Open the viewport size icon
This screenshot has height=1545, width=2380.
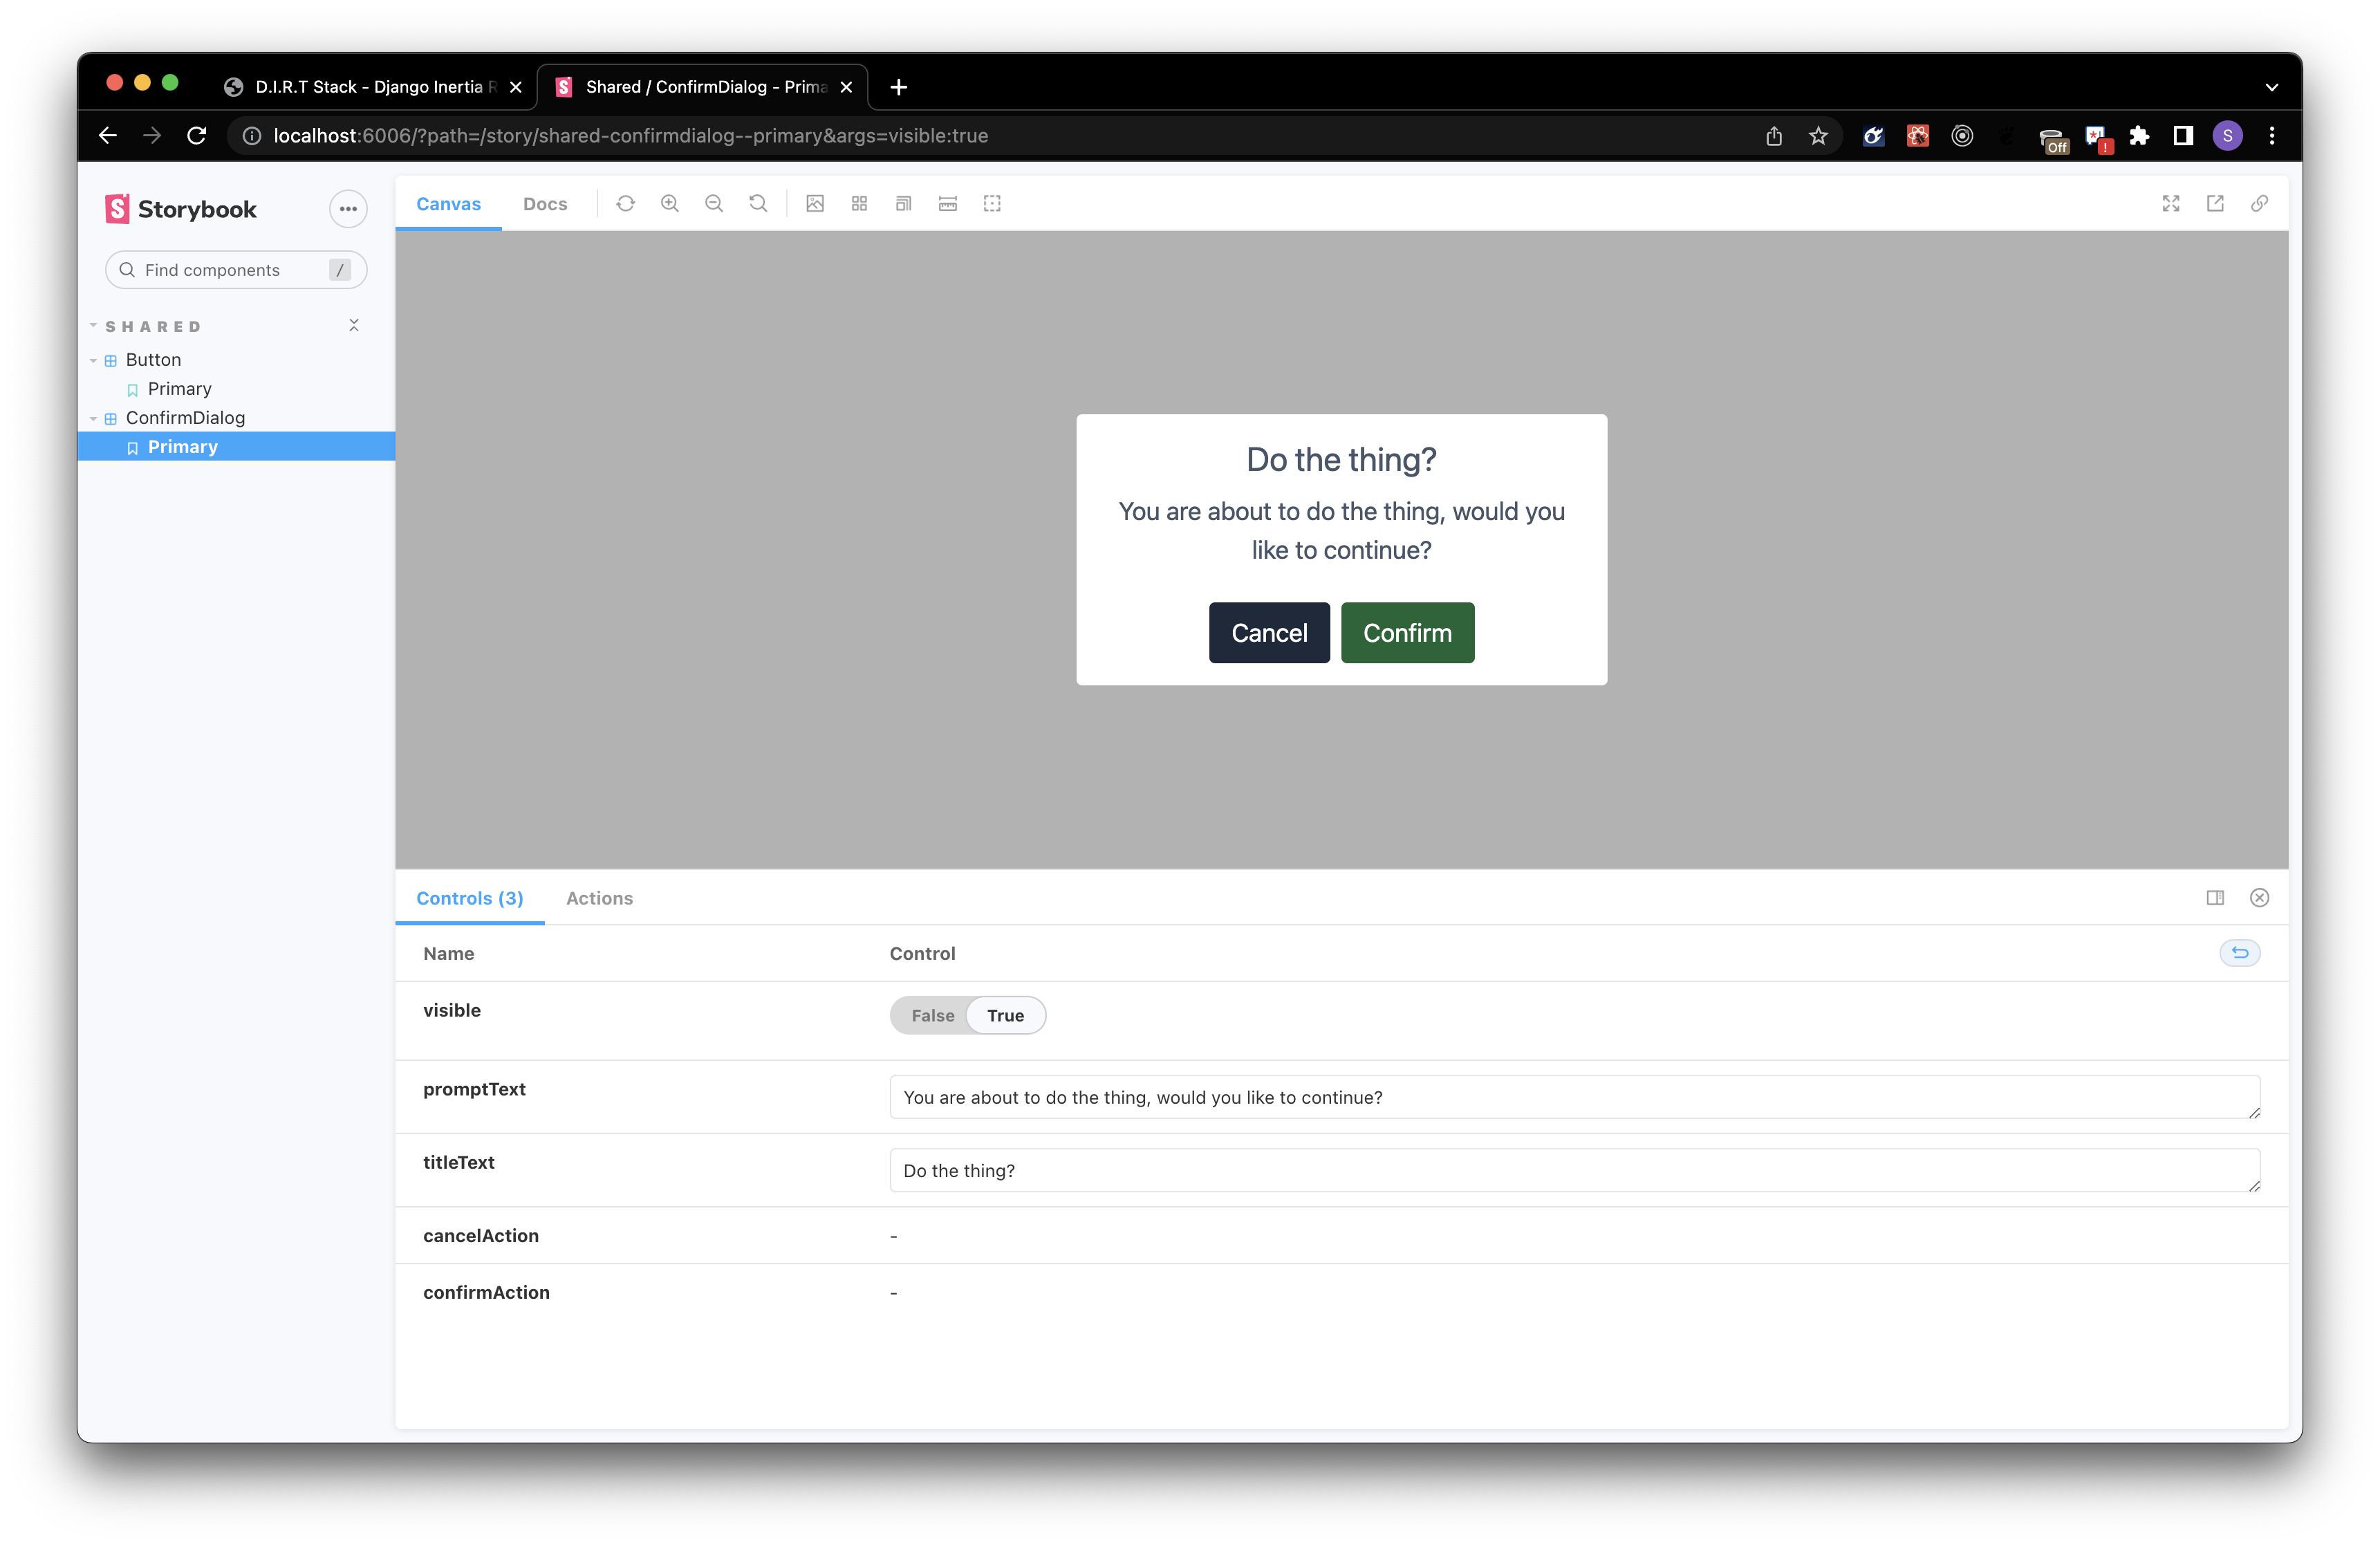click(x=903, y=204)
